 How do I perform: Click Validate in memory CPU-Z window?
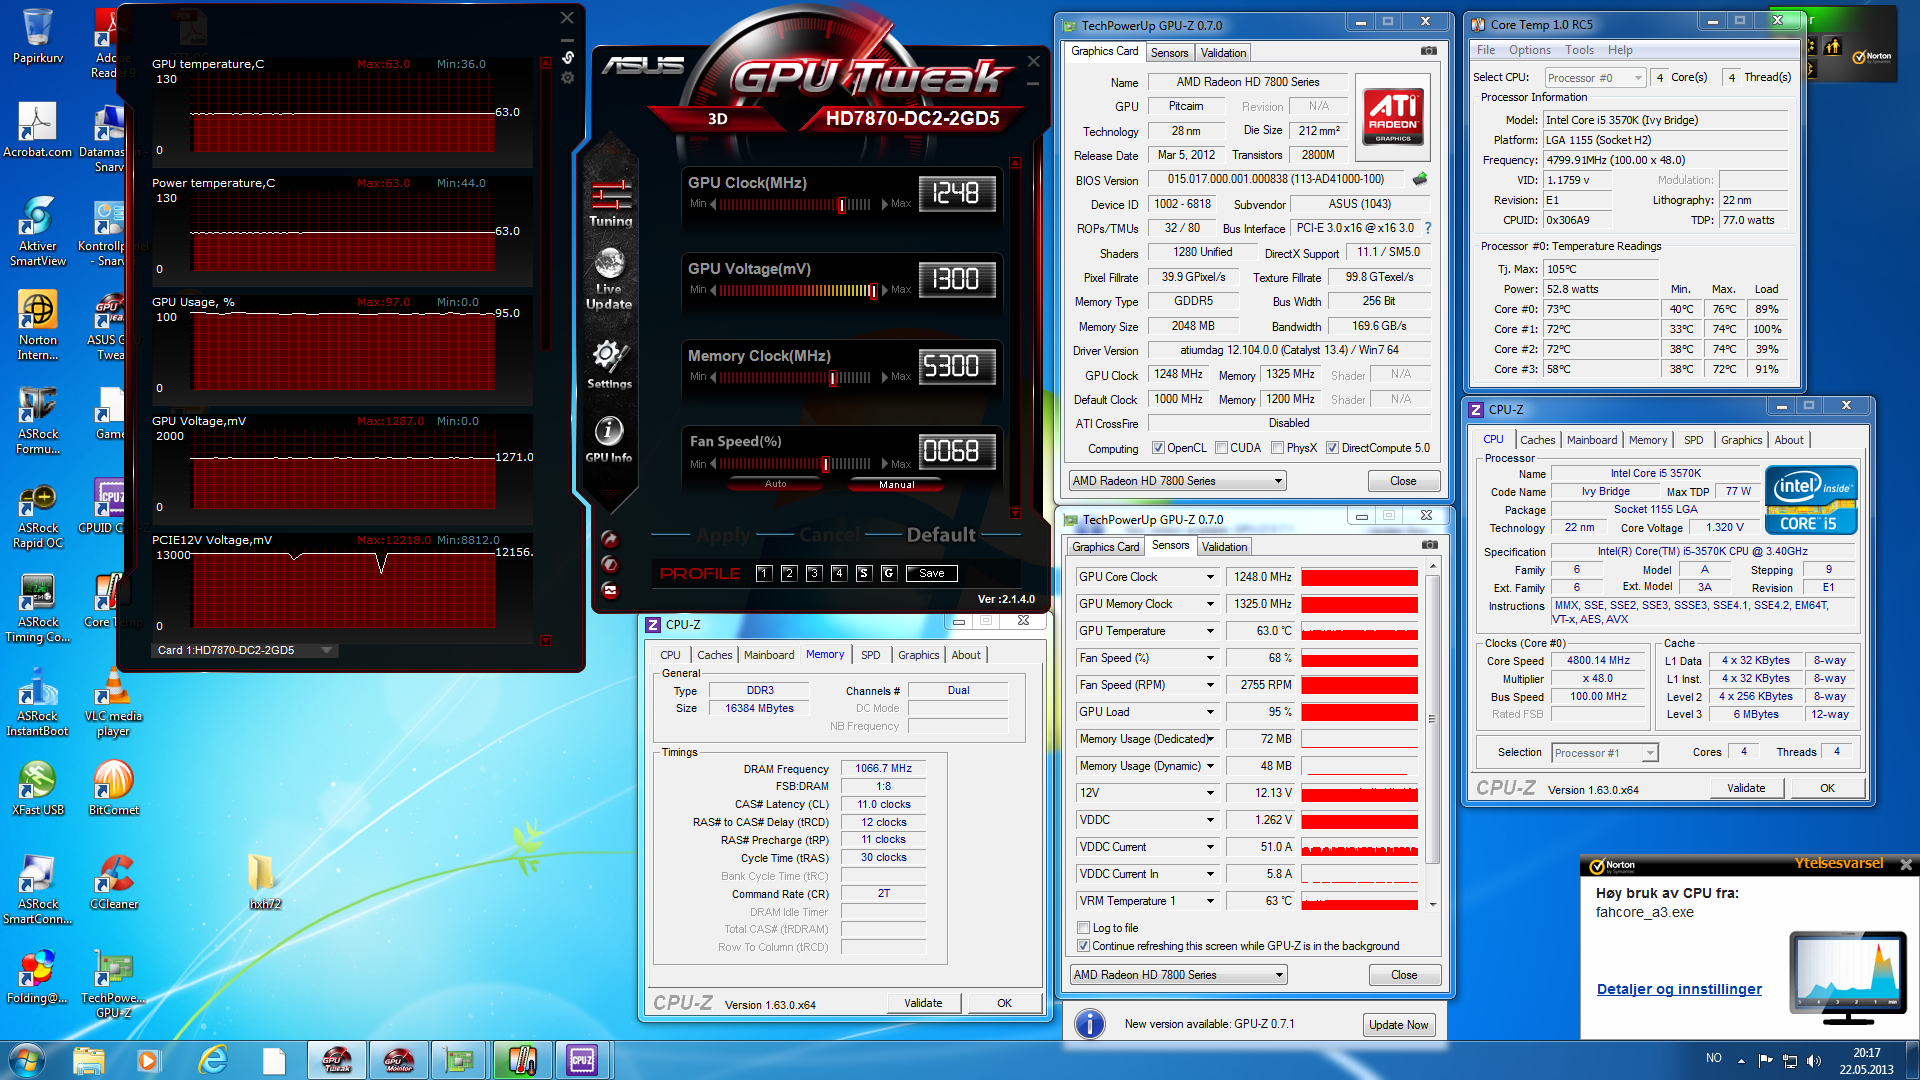pos(922,1003)
